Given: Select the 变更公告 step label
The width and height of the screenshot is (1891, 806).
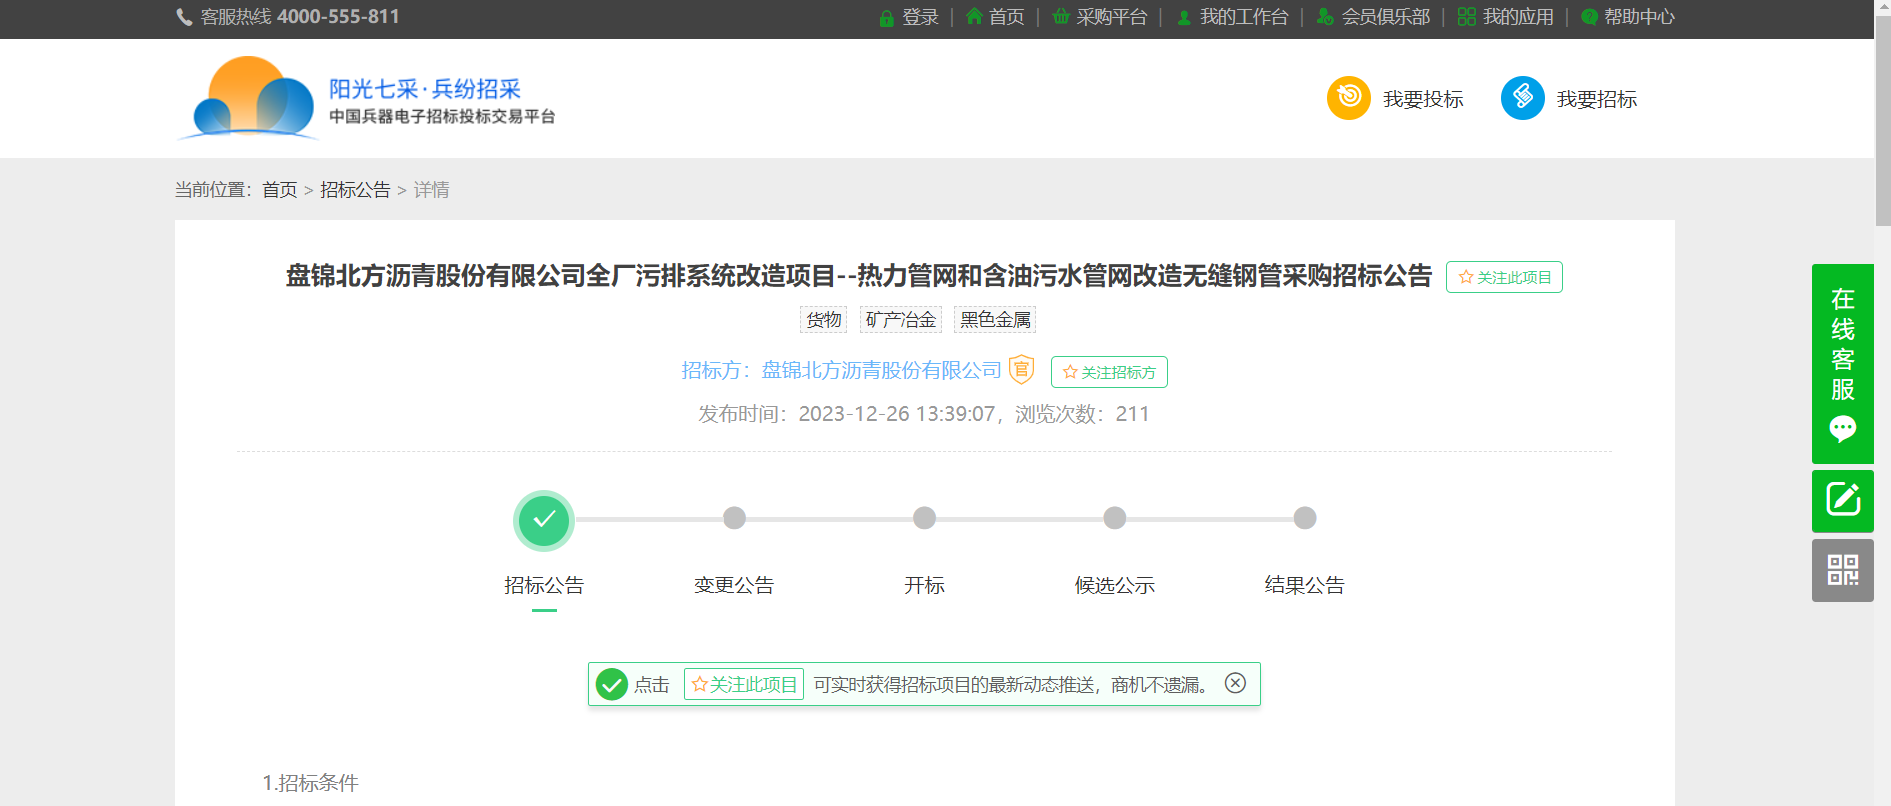Looking at the screenshot, I should pyautogui.click(x=734, y=585).
